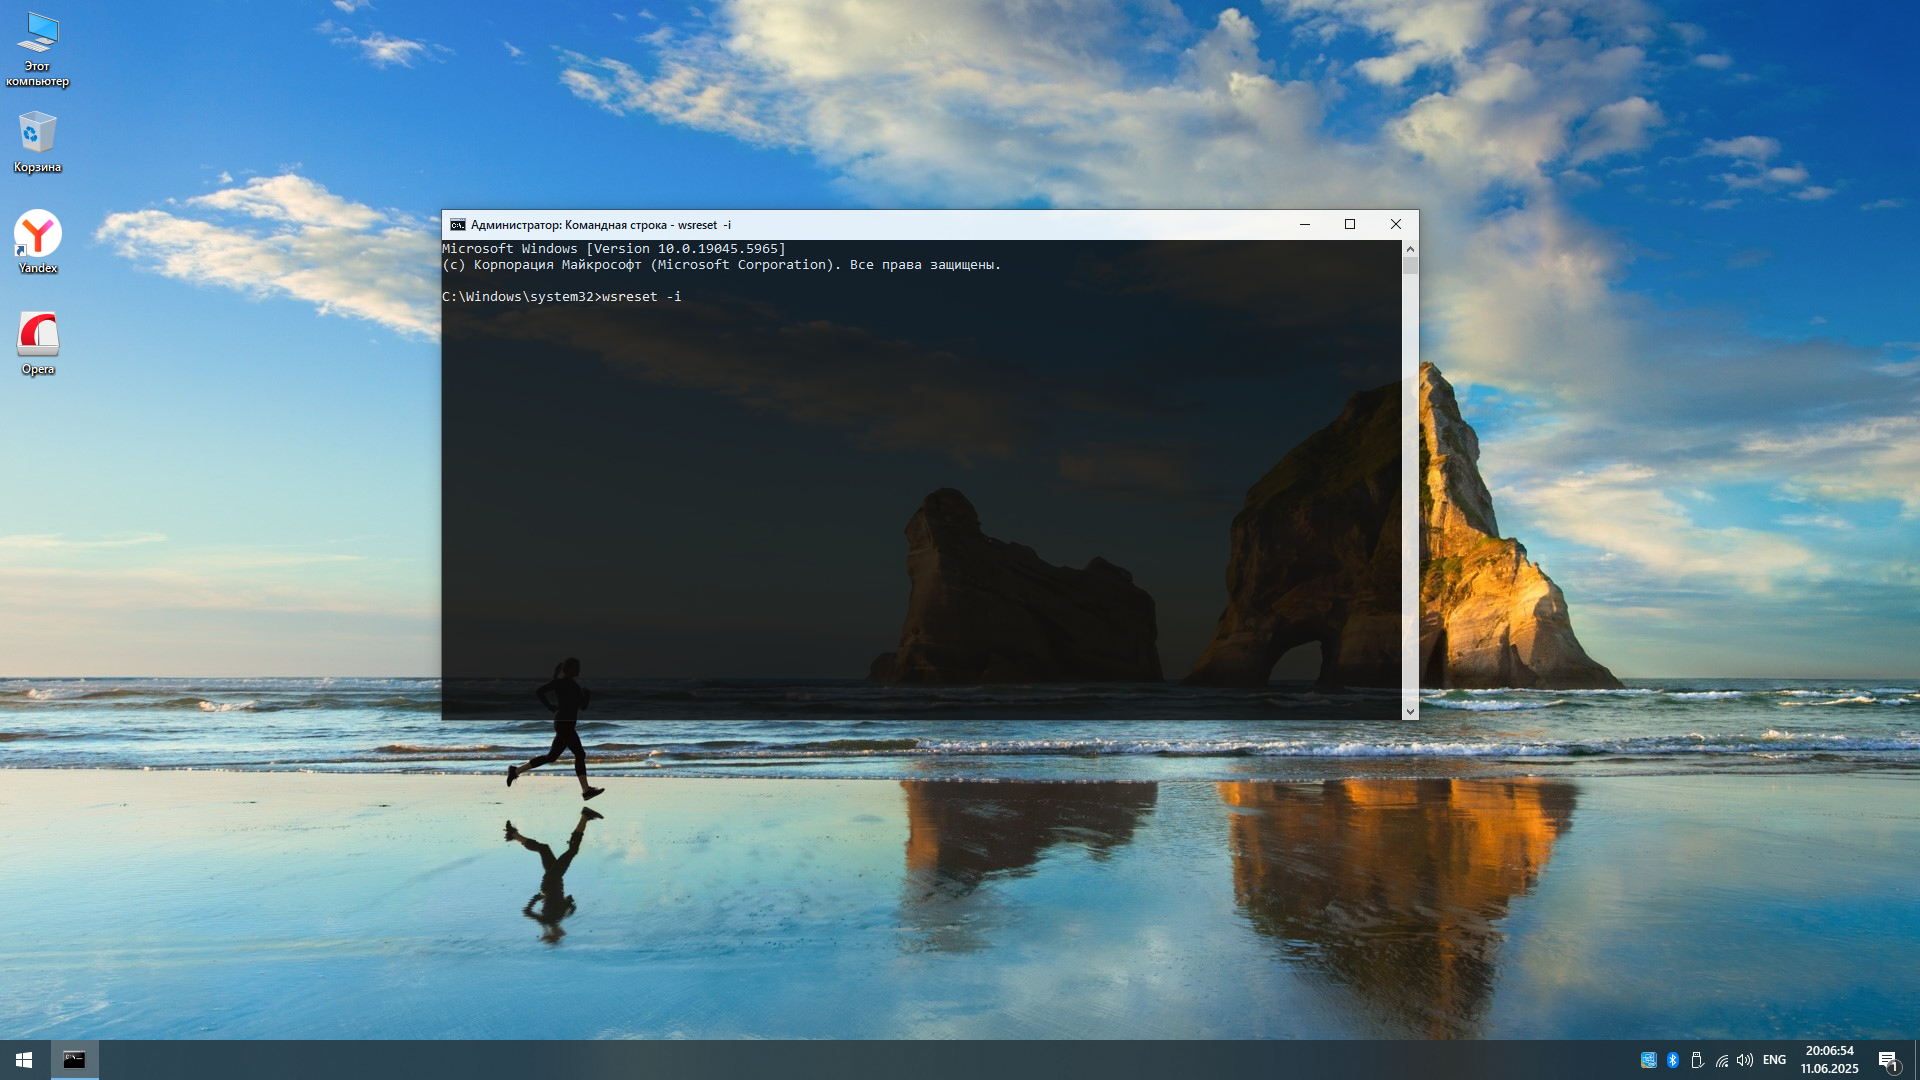Maximize the Command Prompt window

tap(1350, 225)
